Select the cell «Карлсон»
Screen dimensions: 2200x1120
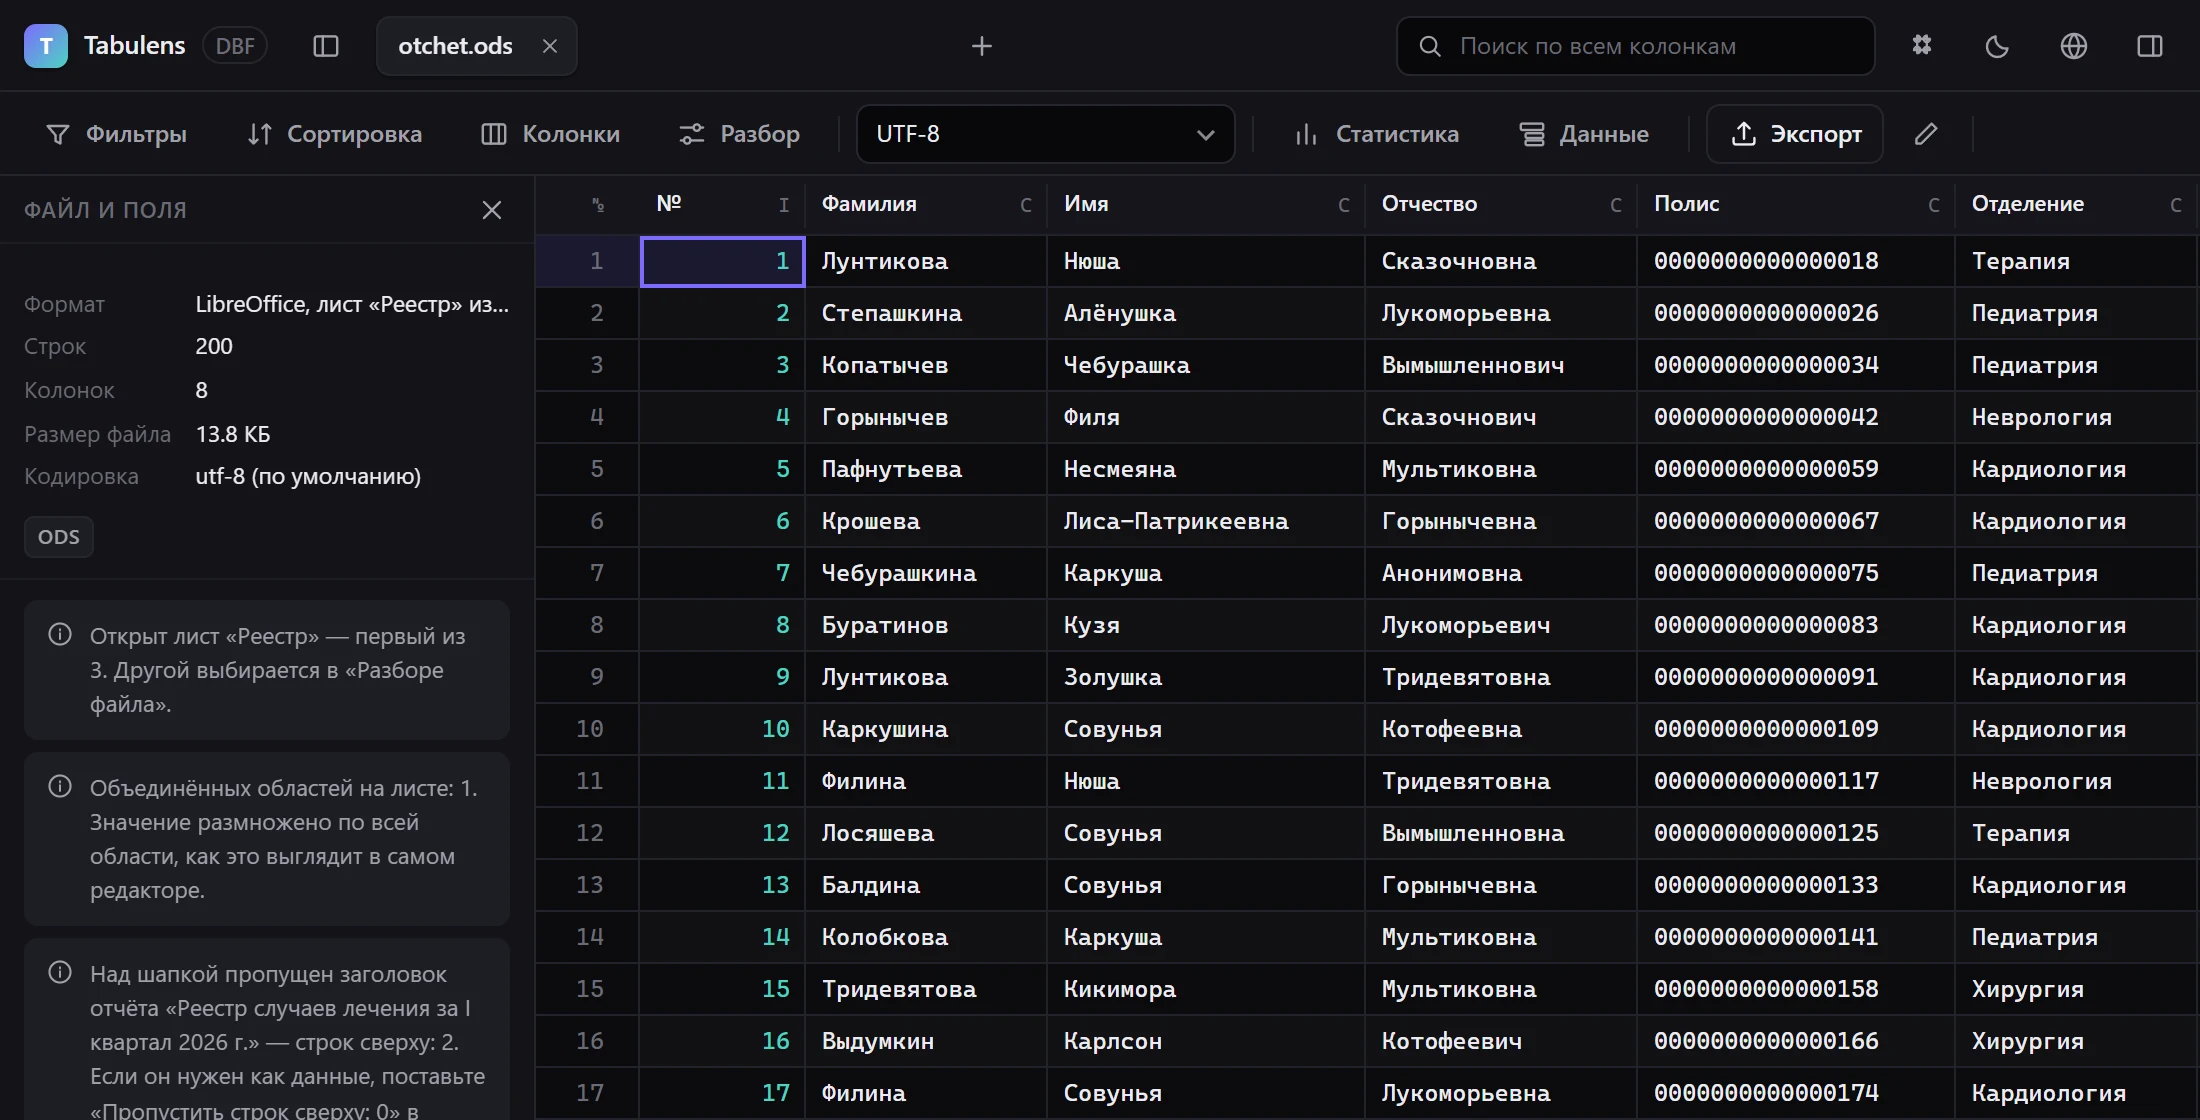pos(1206,1041)
